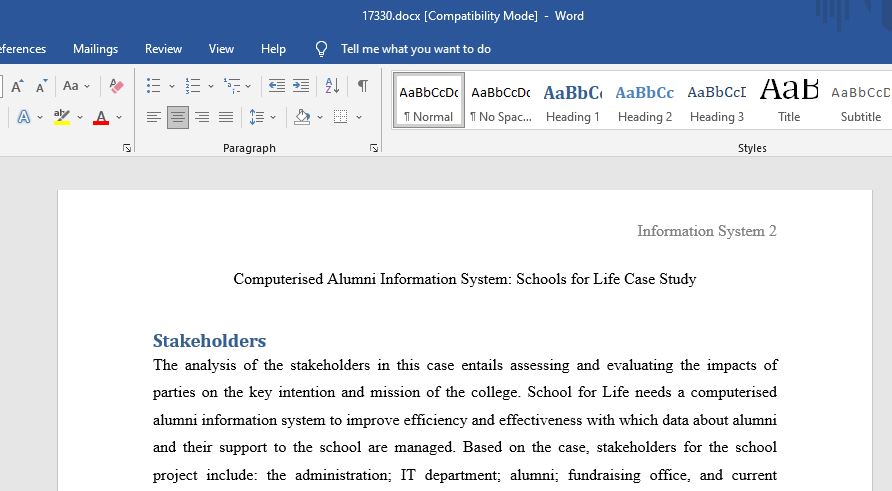Align text left

pyautogui.click(x=154, y=117)
